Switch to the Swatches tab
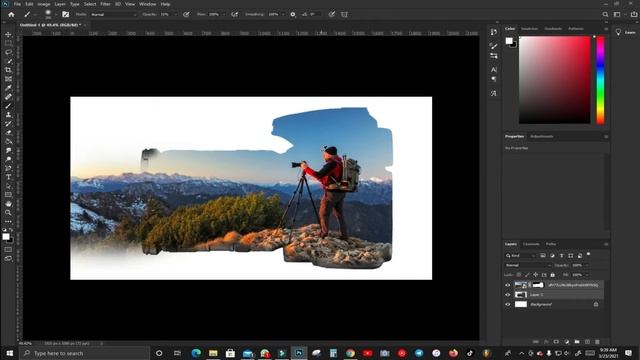This screenshot has height=360, width=640. (x=529, y=29)
